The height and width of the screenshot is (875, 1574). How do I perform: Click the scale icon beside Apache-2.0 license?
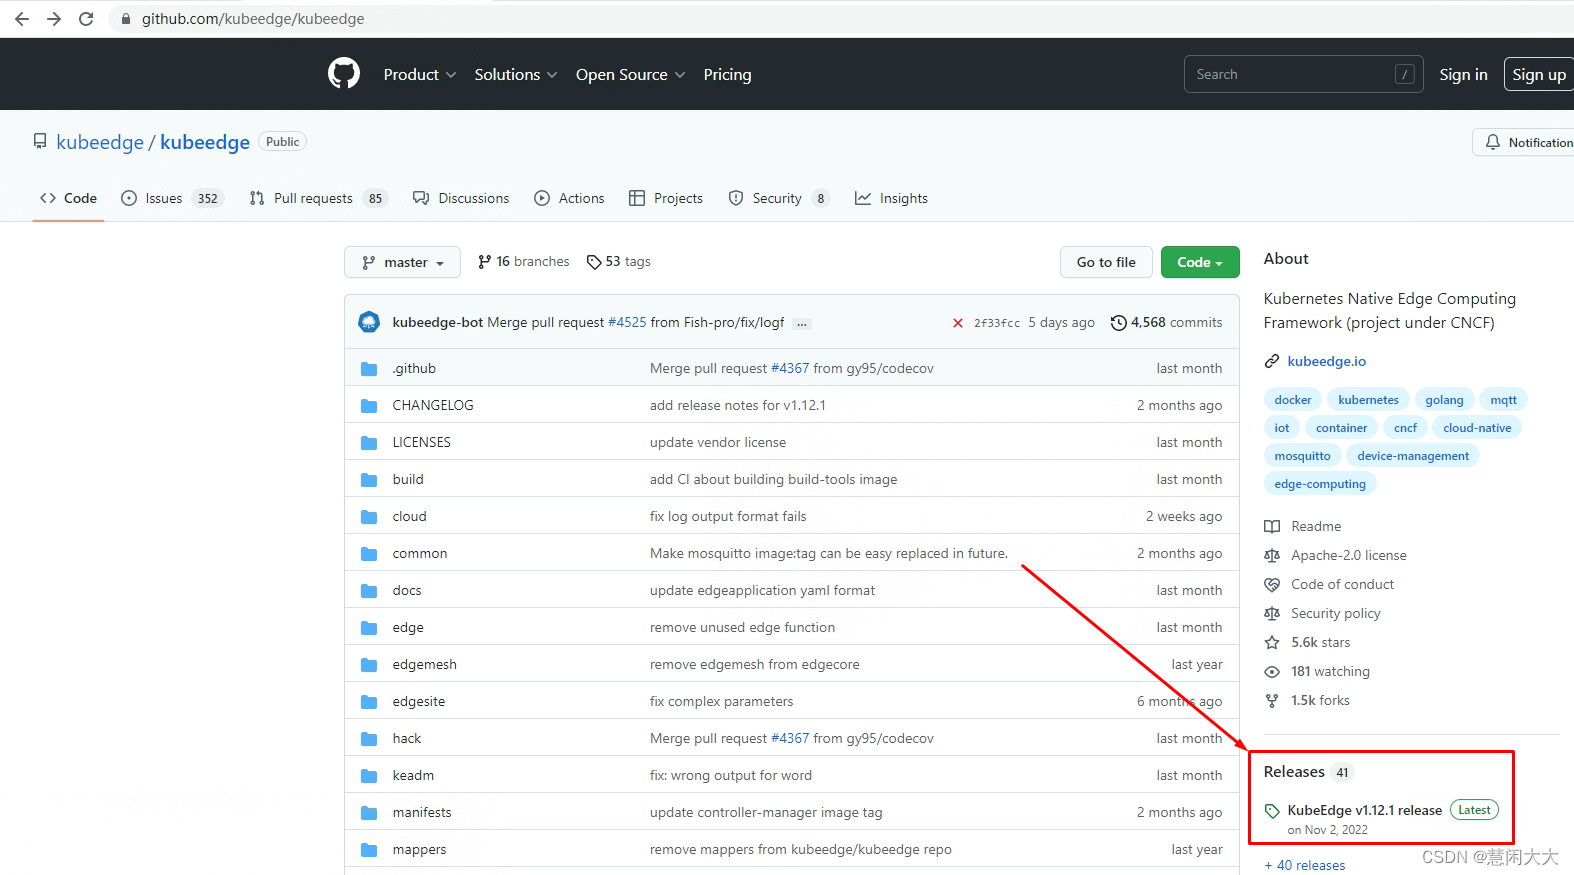(x=1272, y=555)
